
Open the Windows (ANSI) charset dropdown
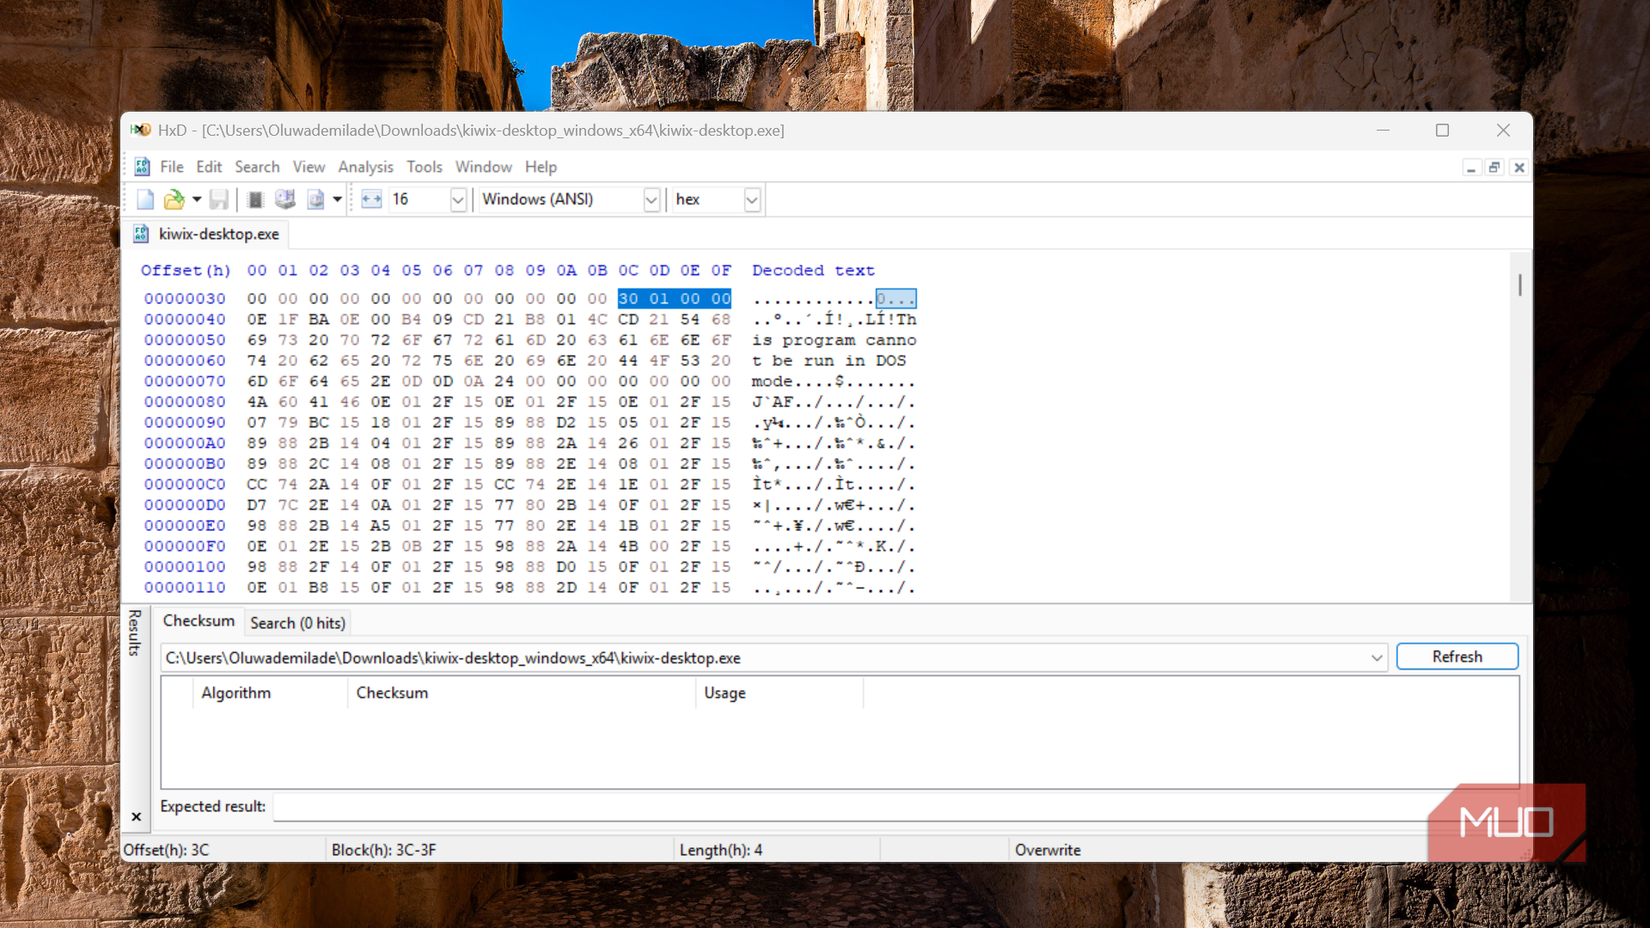point(651,200)
